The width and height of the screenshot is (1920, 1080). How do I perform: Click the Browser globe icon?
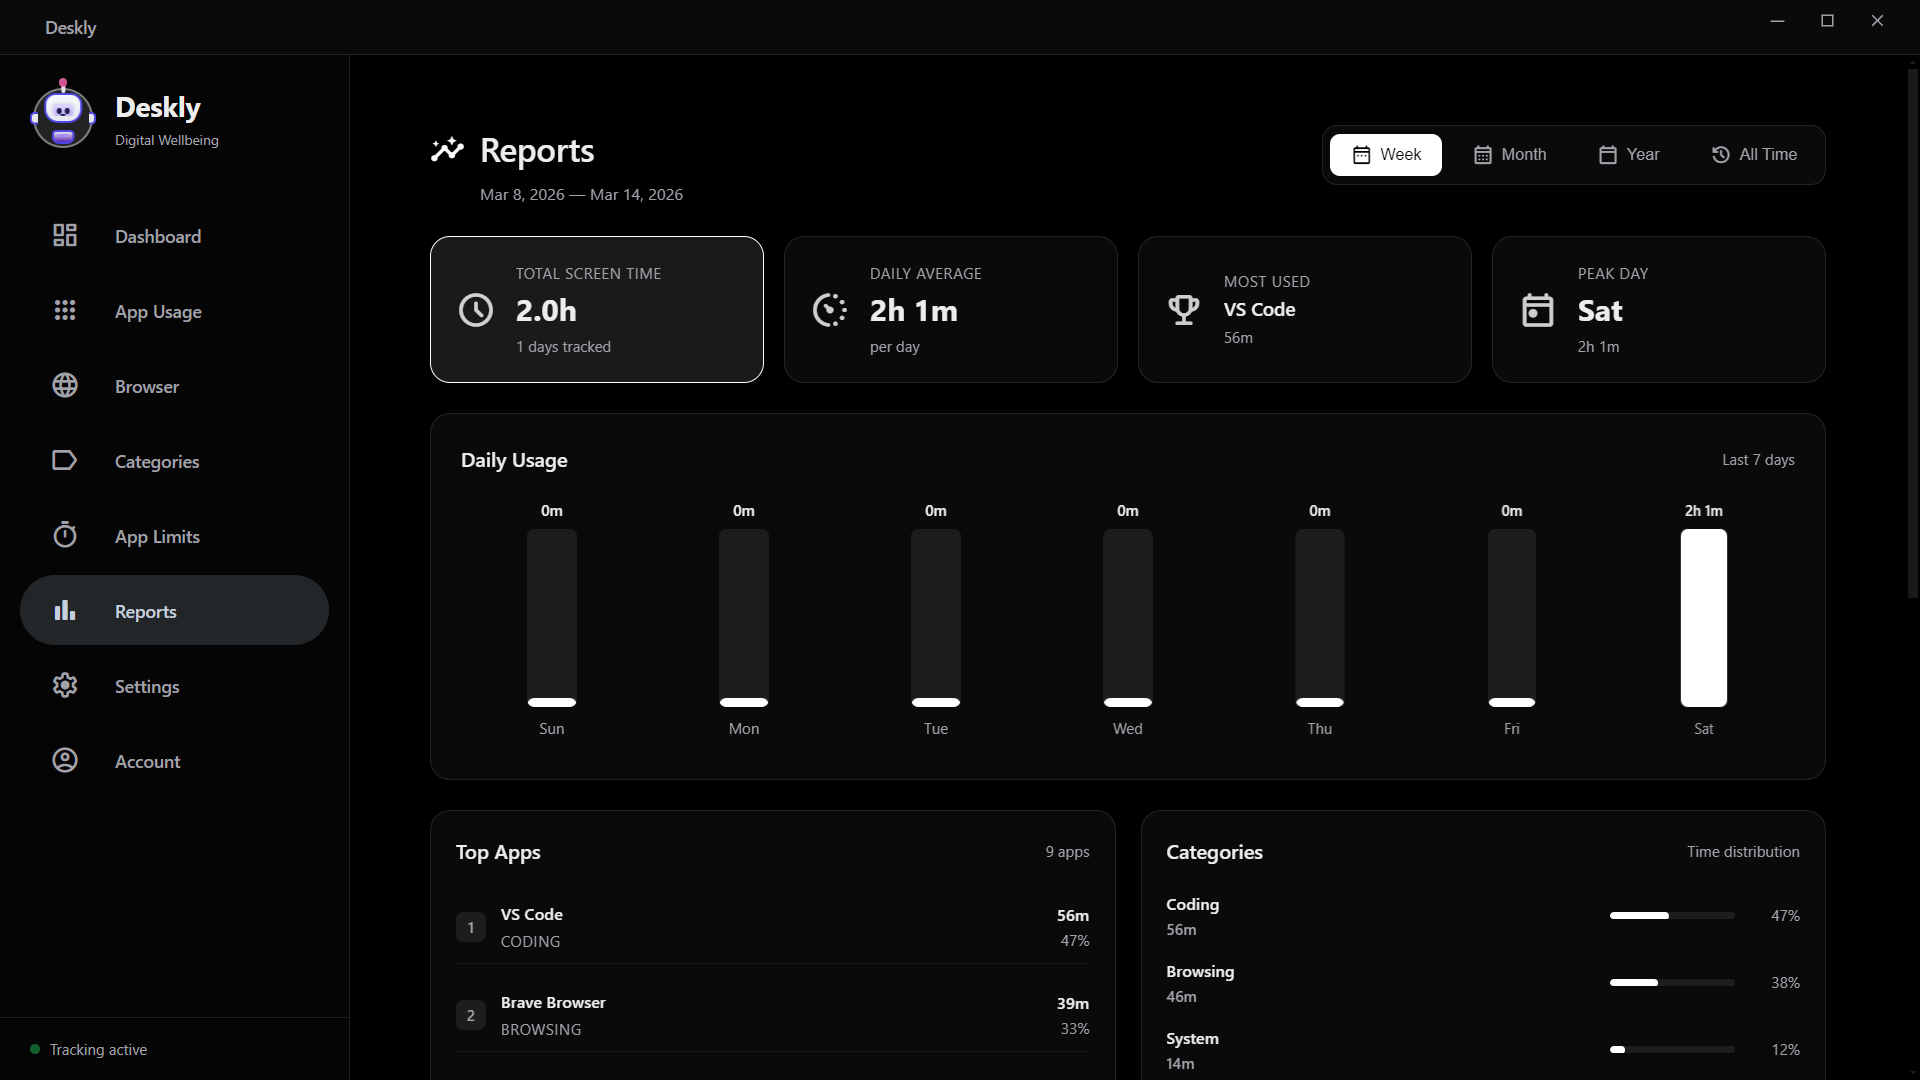(x=65, y=385)
